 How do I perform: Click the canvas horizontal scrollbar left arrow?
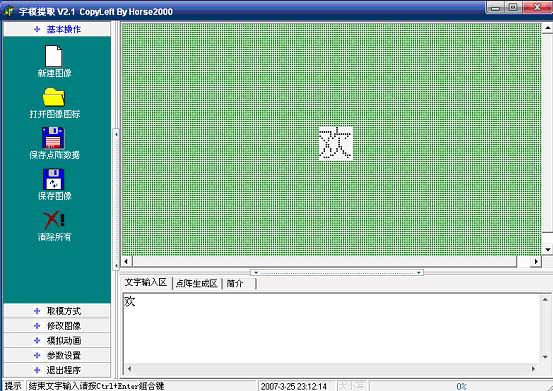coord(126,262)
